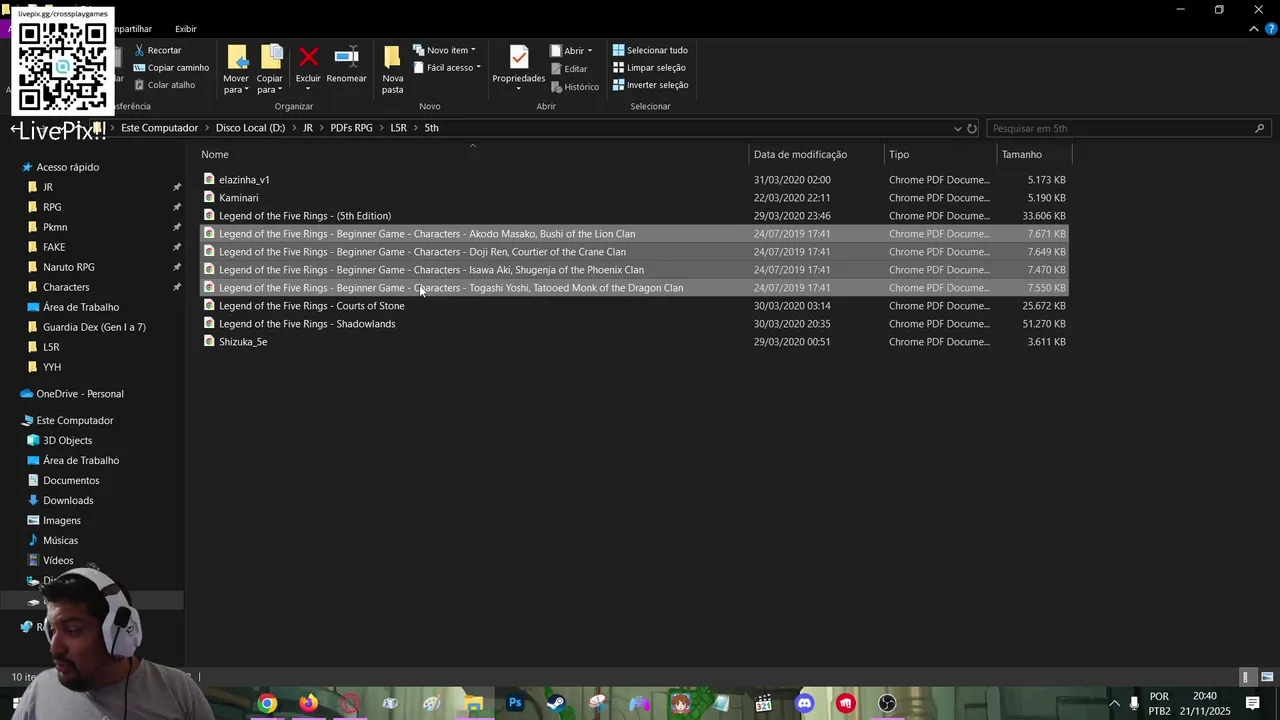Switch to details view in status bar
This screenshot has height=720, width=1280.
click(x=1246, y=677)
